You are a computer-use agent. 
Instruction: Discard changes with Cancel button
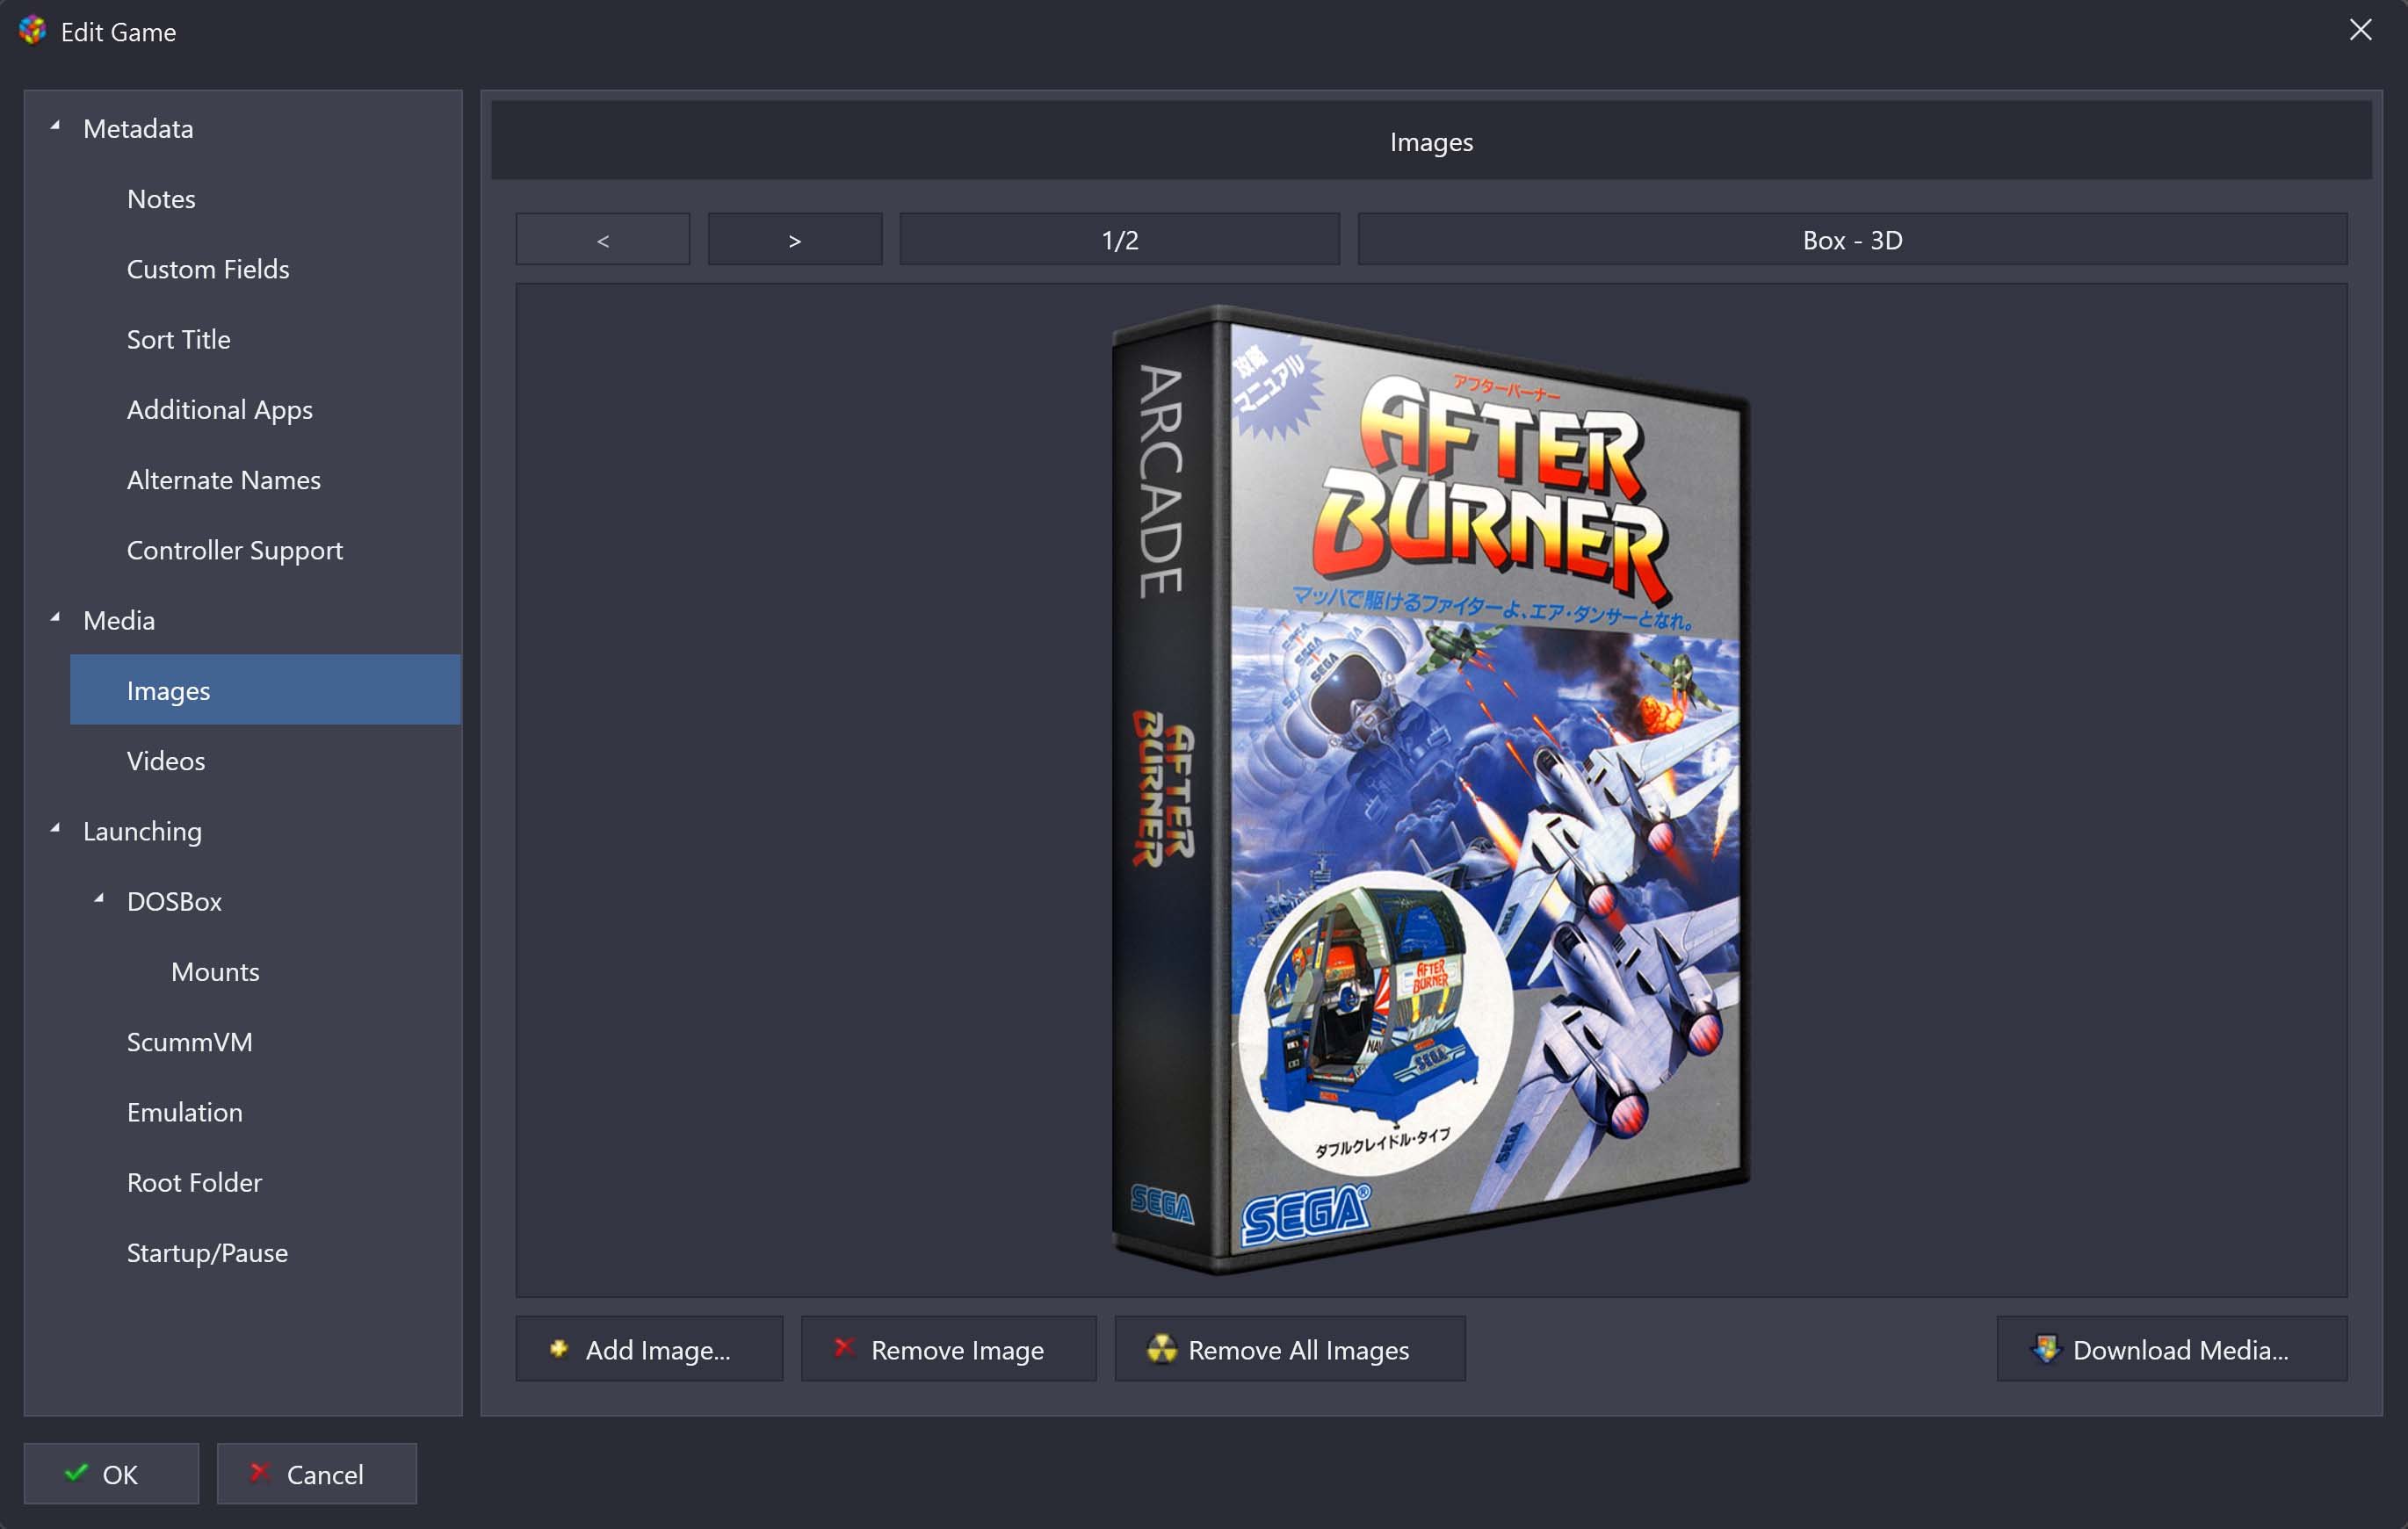[x=316, y=1473]
